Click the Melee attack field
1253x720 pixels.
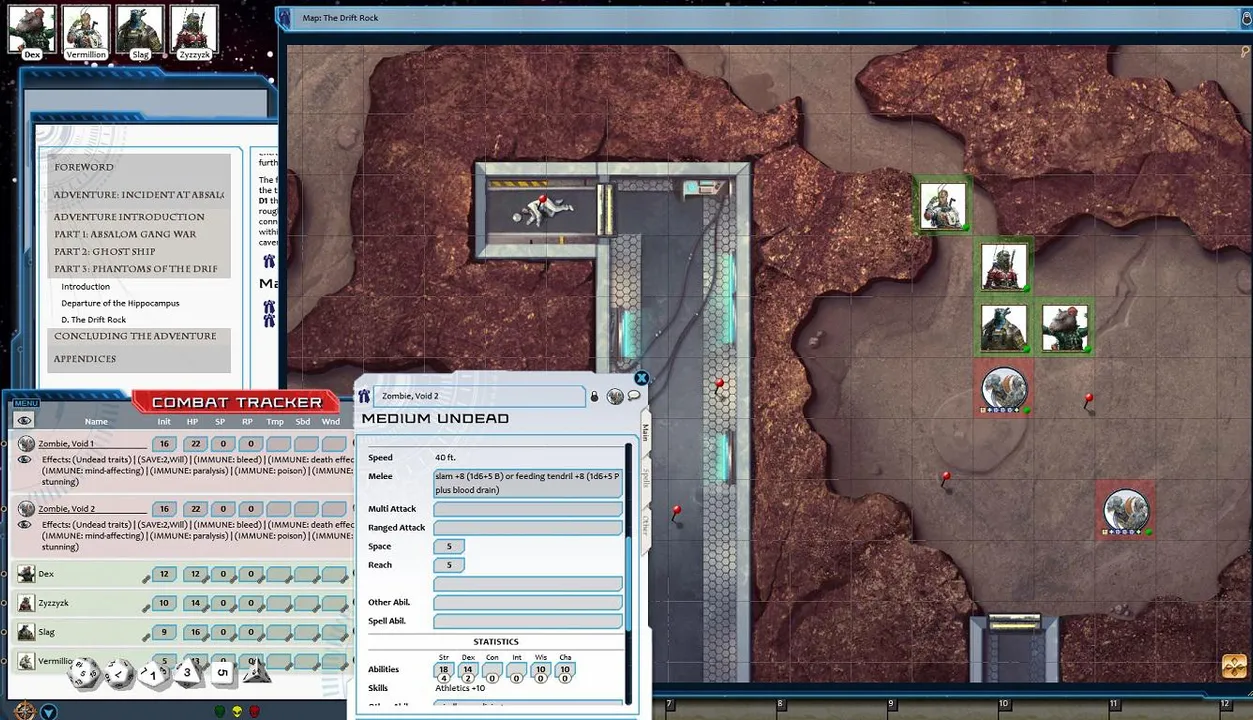[528, 483]
